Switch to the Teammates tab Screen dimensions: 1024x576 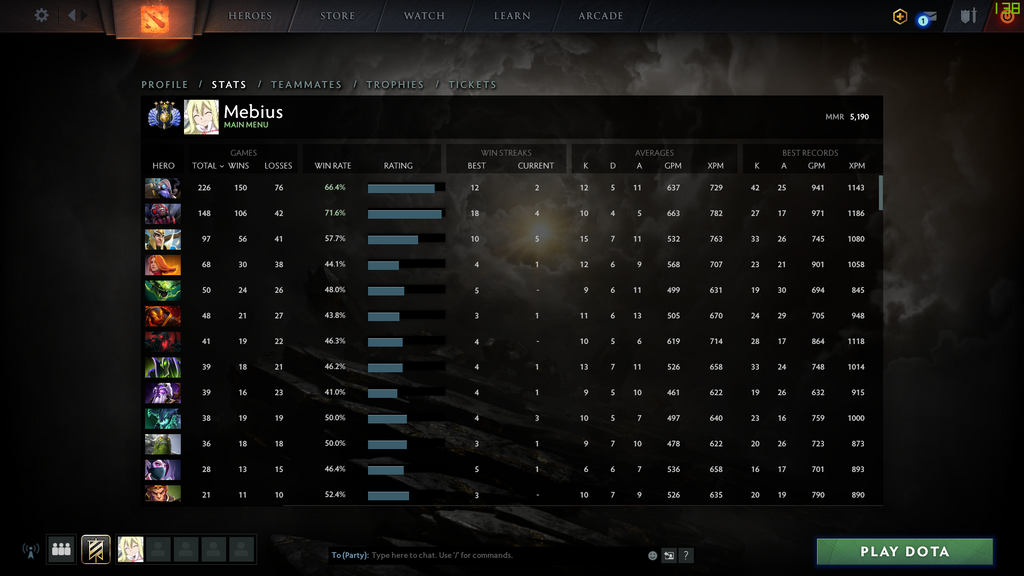click(306, 85)
